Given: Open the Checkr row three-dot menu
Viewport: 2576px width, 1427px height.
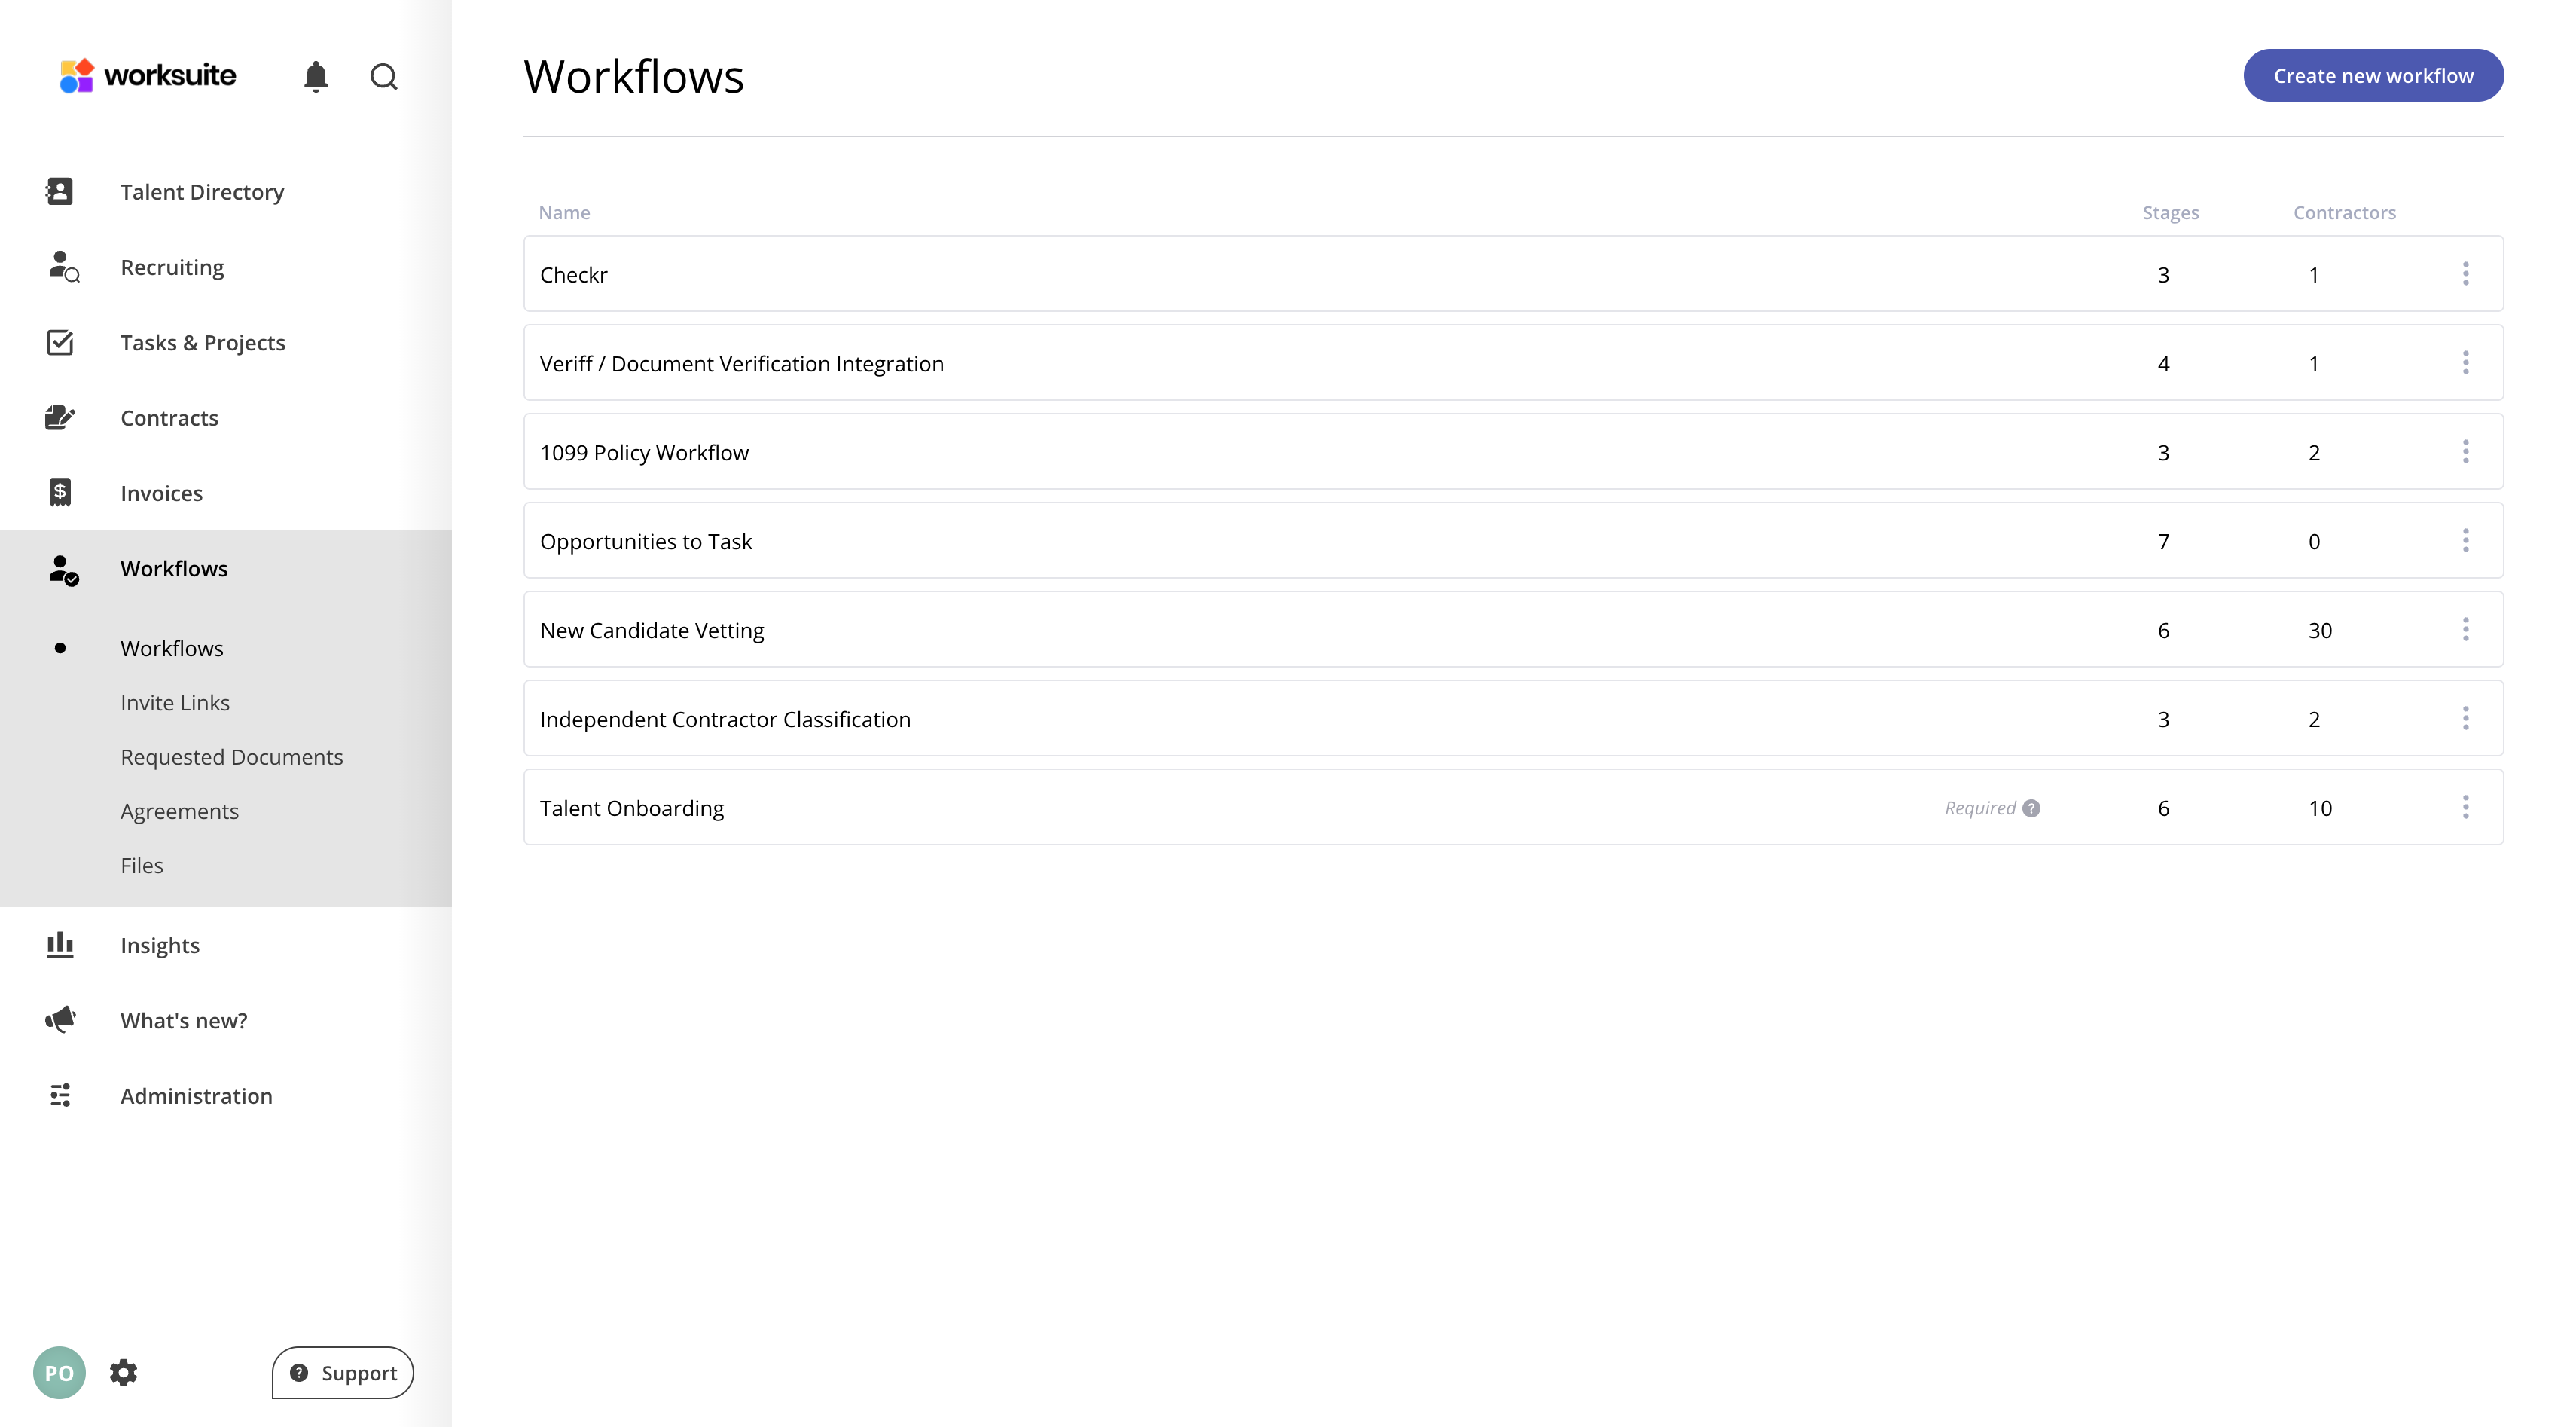Looking at the screenshot, I should (x=2465, y=274).
